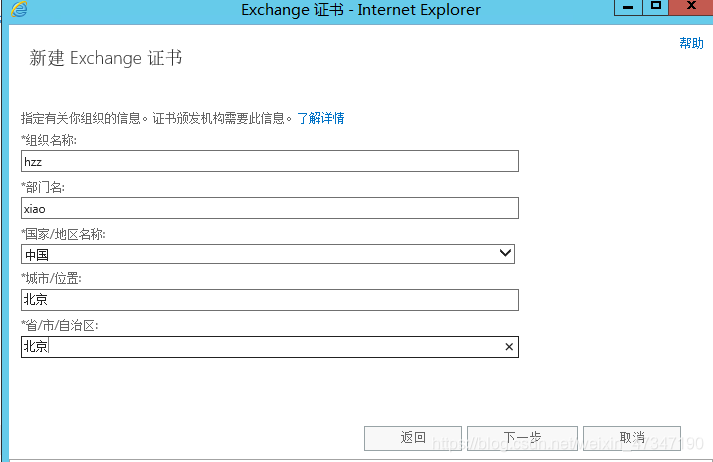
Task: Open the 了解详情 link
Action: pyautogui.click(x=321, y=118)
